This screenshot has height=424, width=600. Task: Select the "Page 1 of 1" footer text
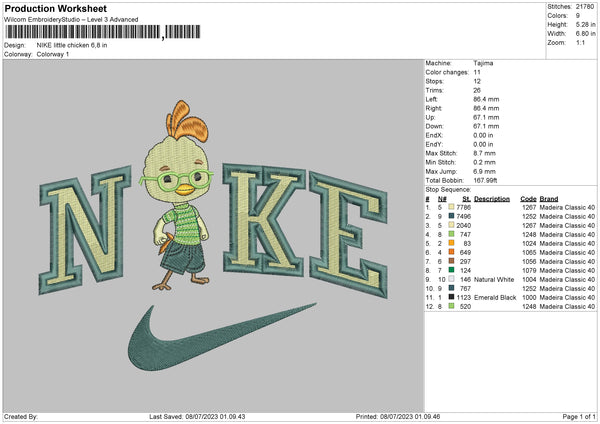(x=579, y=416)
